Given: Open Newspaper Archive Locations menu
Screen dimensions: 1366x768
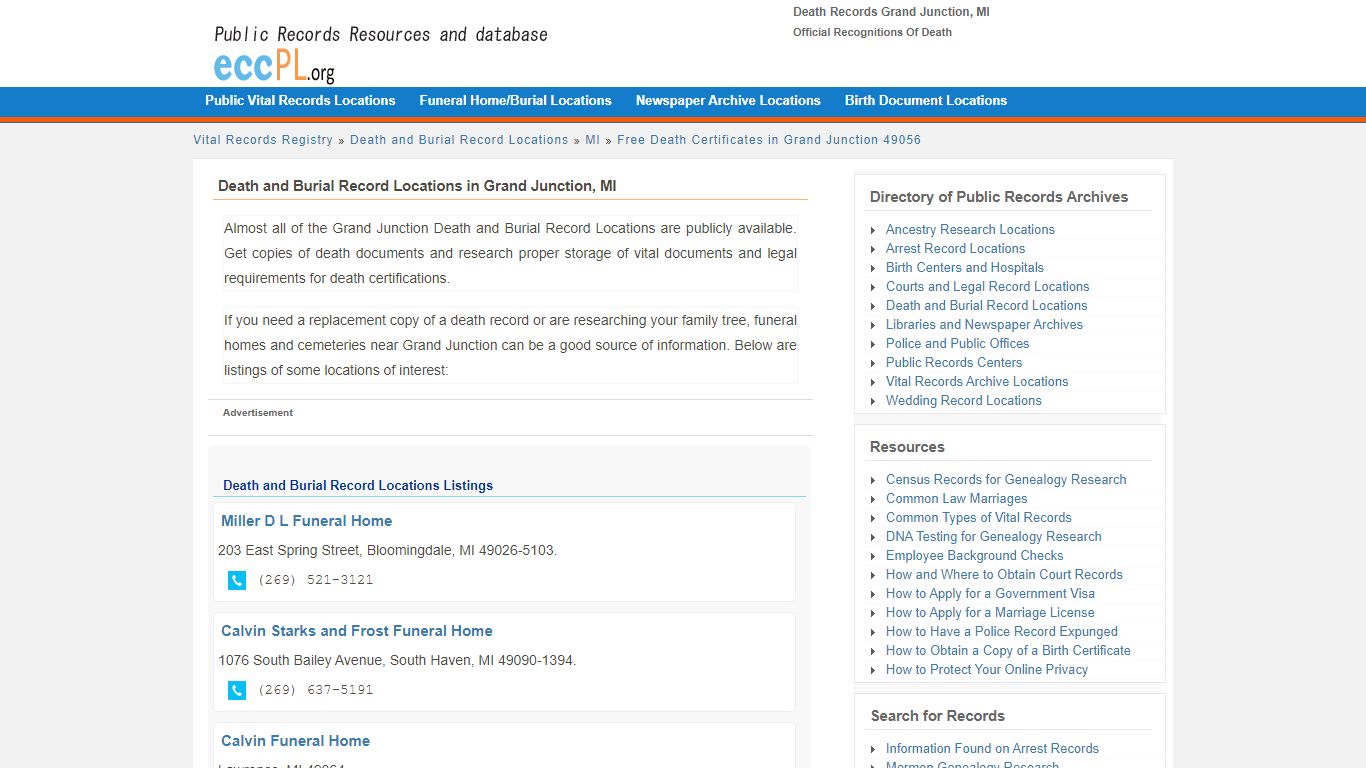Looking at the screenshot, I should click(x=728, y=100).
